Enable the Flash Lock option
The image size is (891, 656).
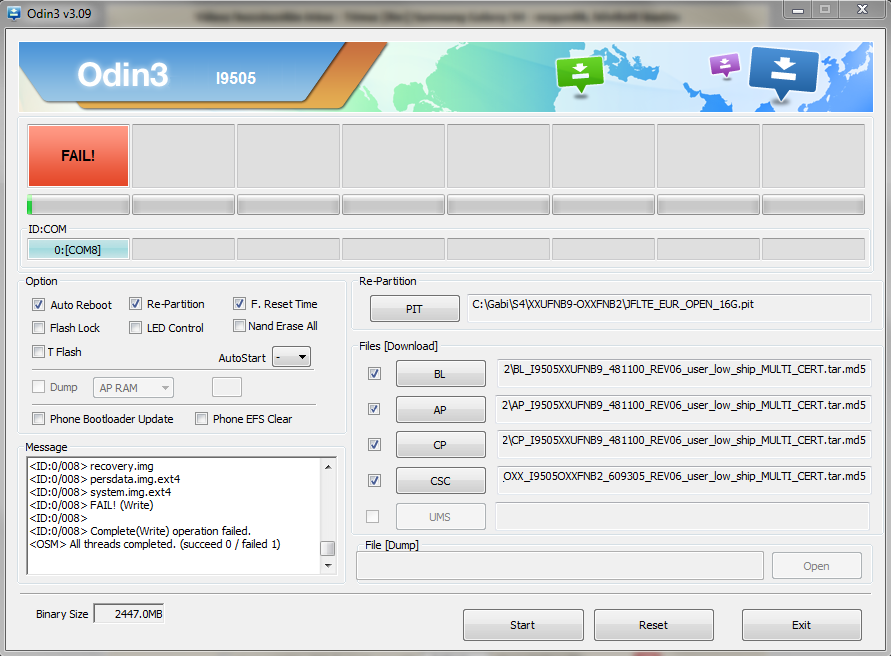[x=39, y=328]
